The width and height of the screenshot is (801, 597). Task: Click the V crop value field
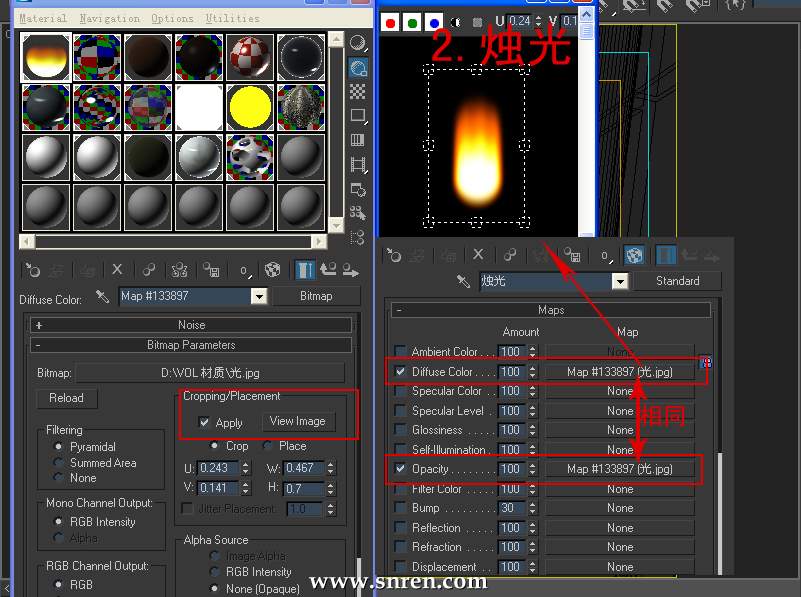[x=219, y=488]
